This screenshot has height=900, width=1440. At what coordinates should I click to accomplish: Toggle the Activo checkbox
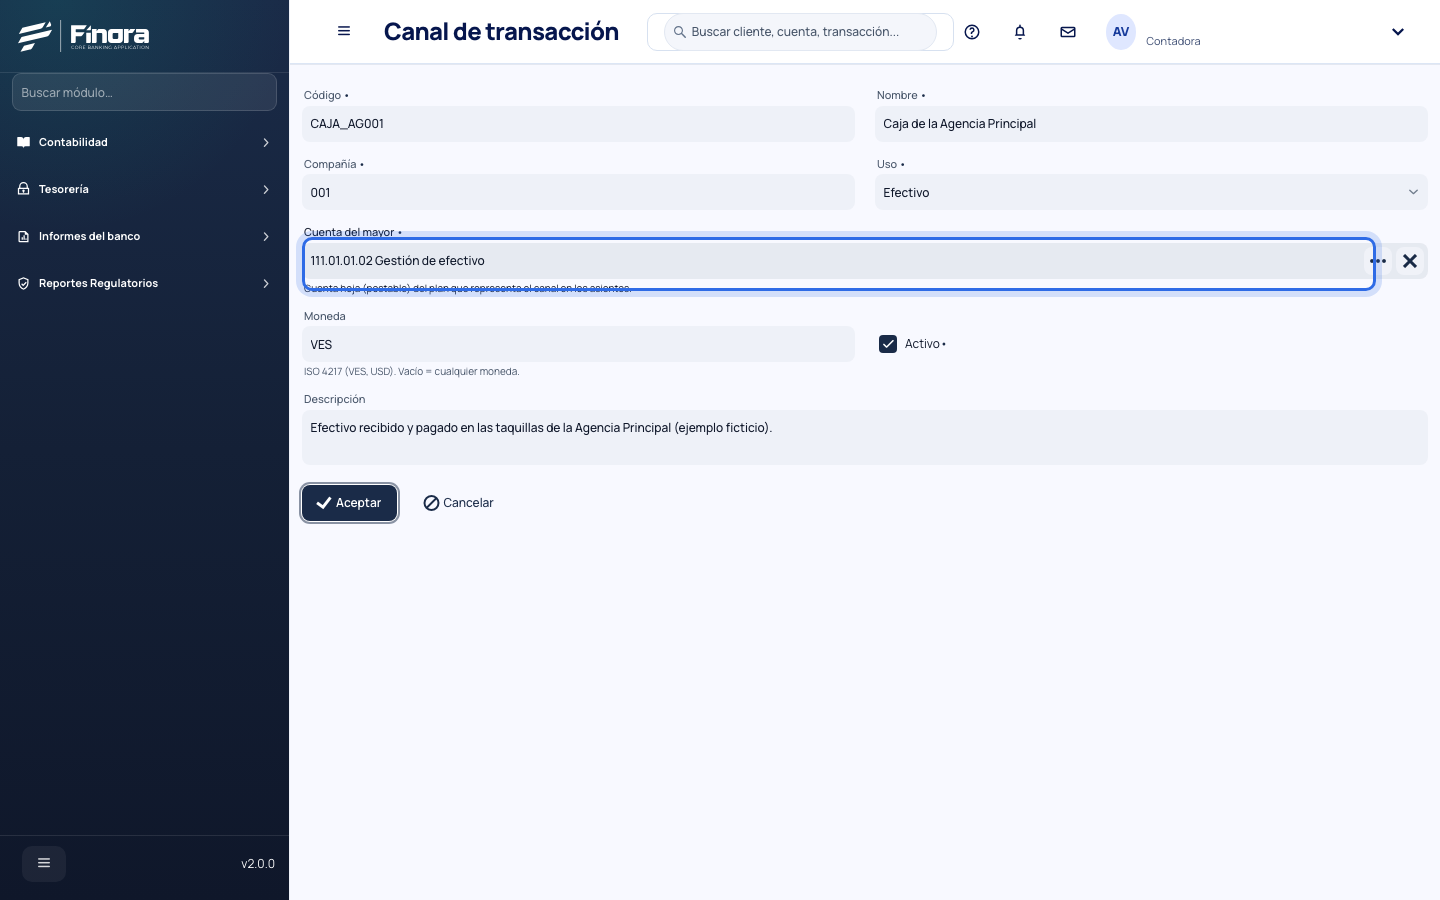point(888,344)
